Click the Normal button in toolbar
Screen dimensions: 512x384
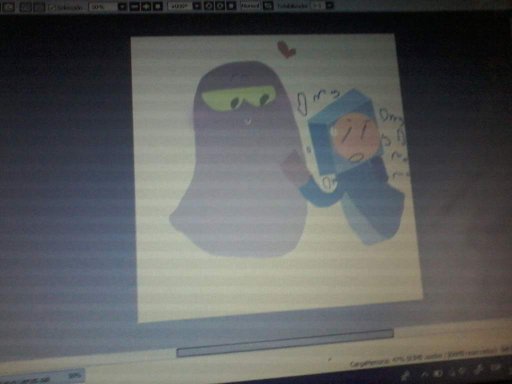(251, 6)
